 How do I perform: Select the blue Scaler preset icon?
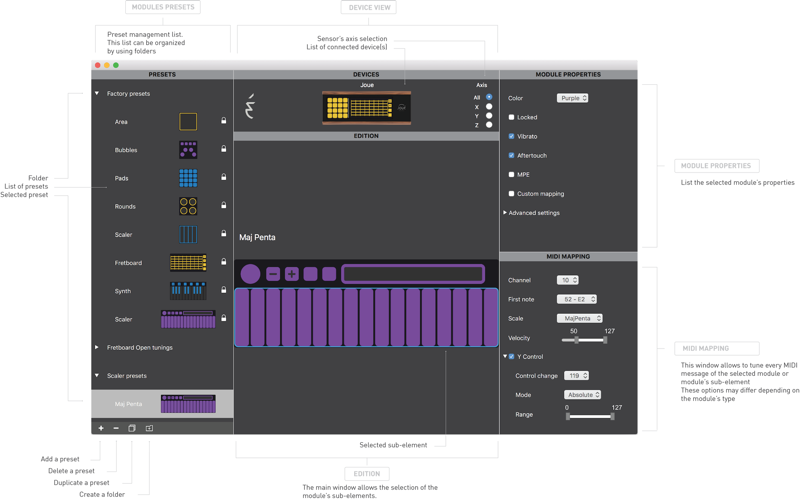pyautogui.click(x=188, y=234)
